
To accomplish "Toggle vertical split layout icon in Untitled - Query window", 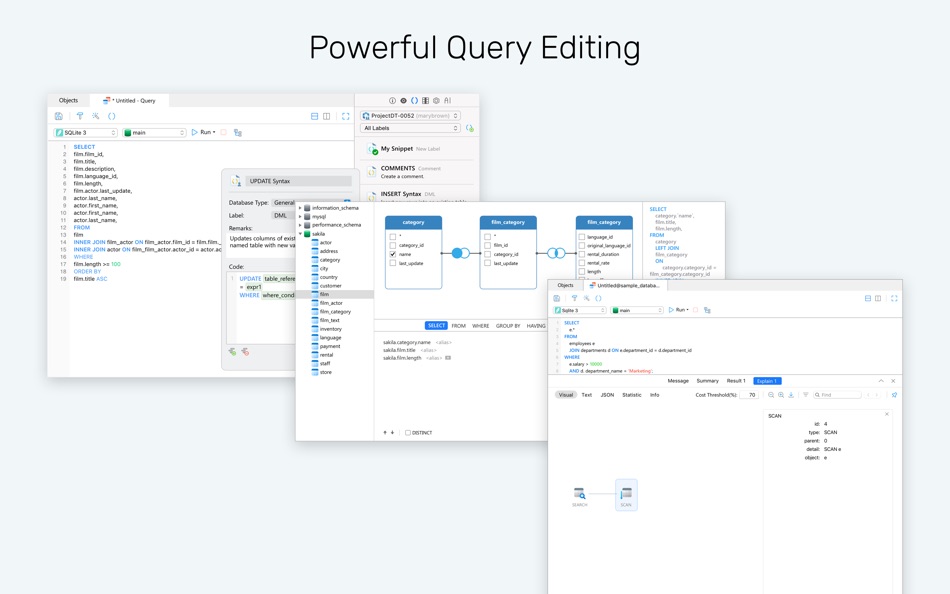I will point(327,116).
